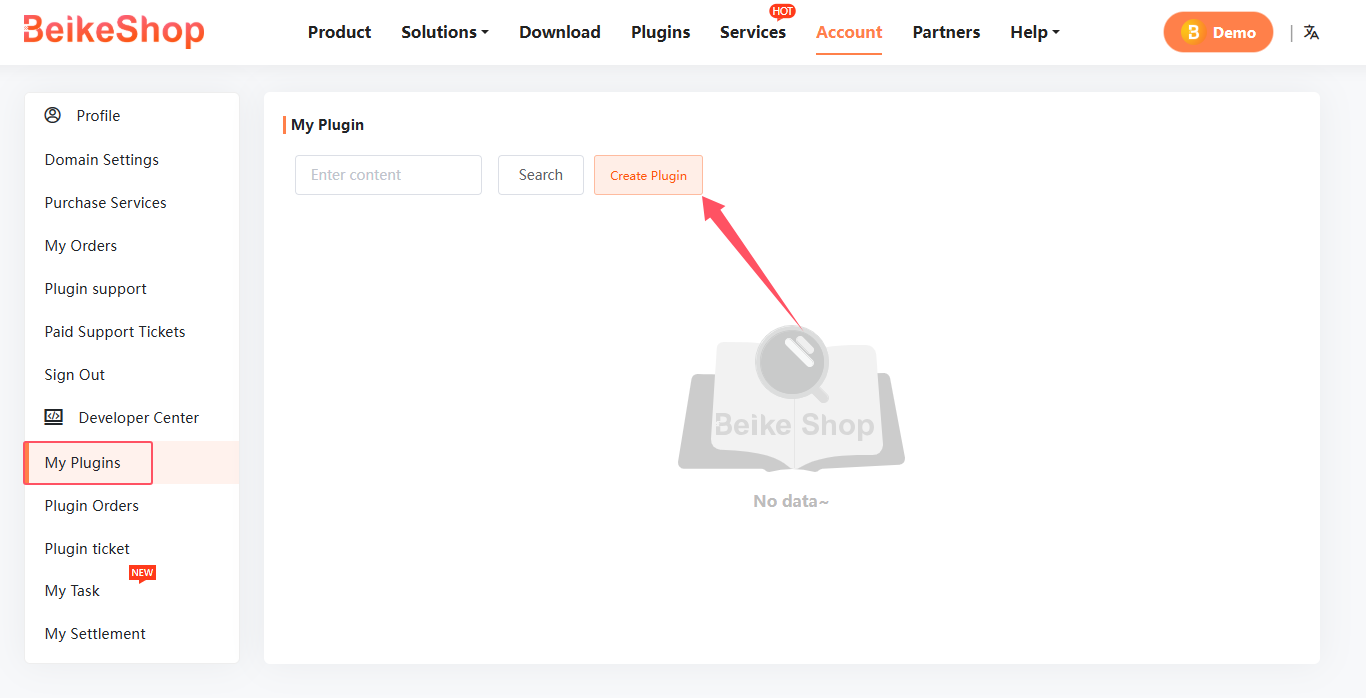
Task: Click the BeikeShop logo
Action: [113, 31]
